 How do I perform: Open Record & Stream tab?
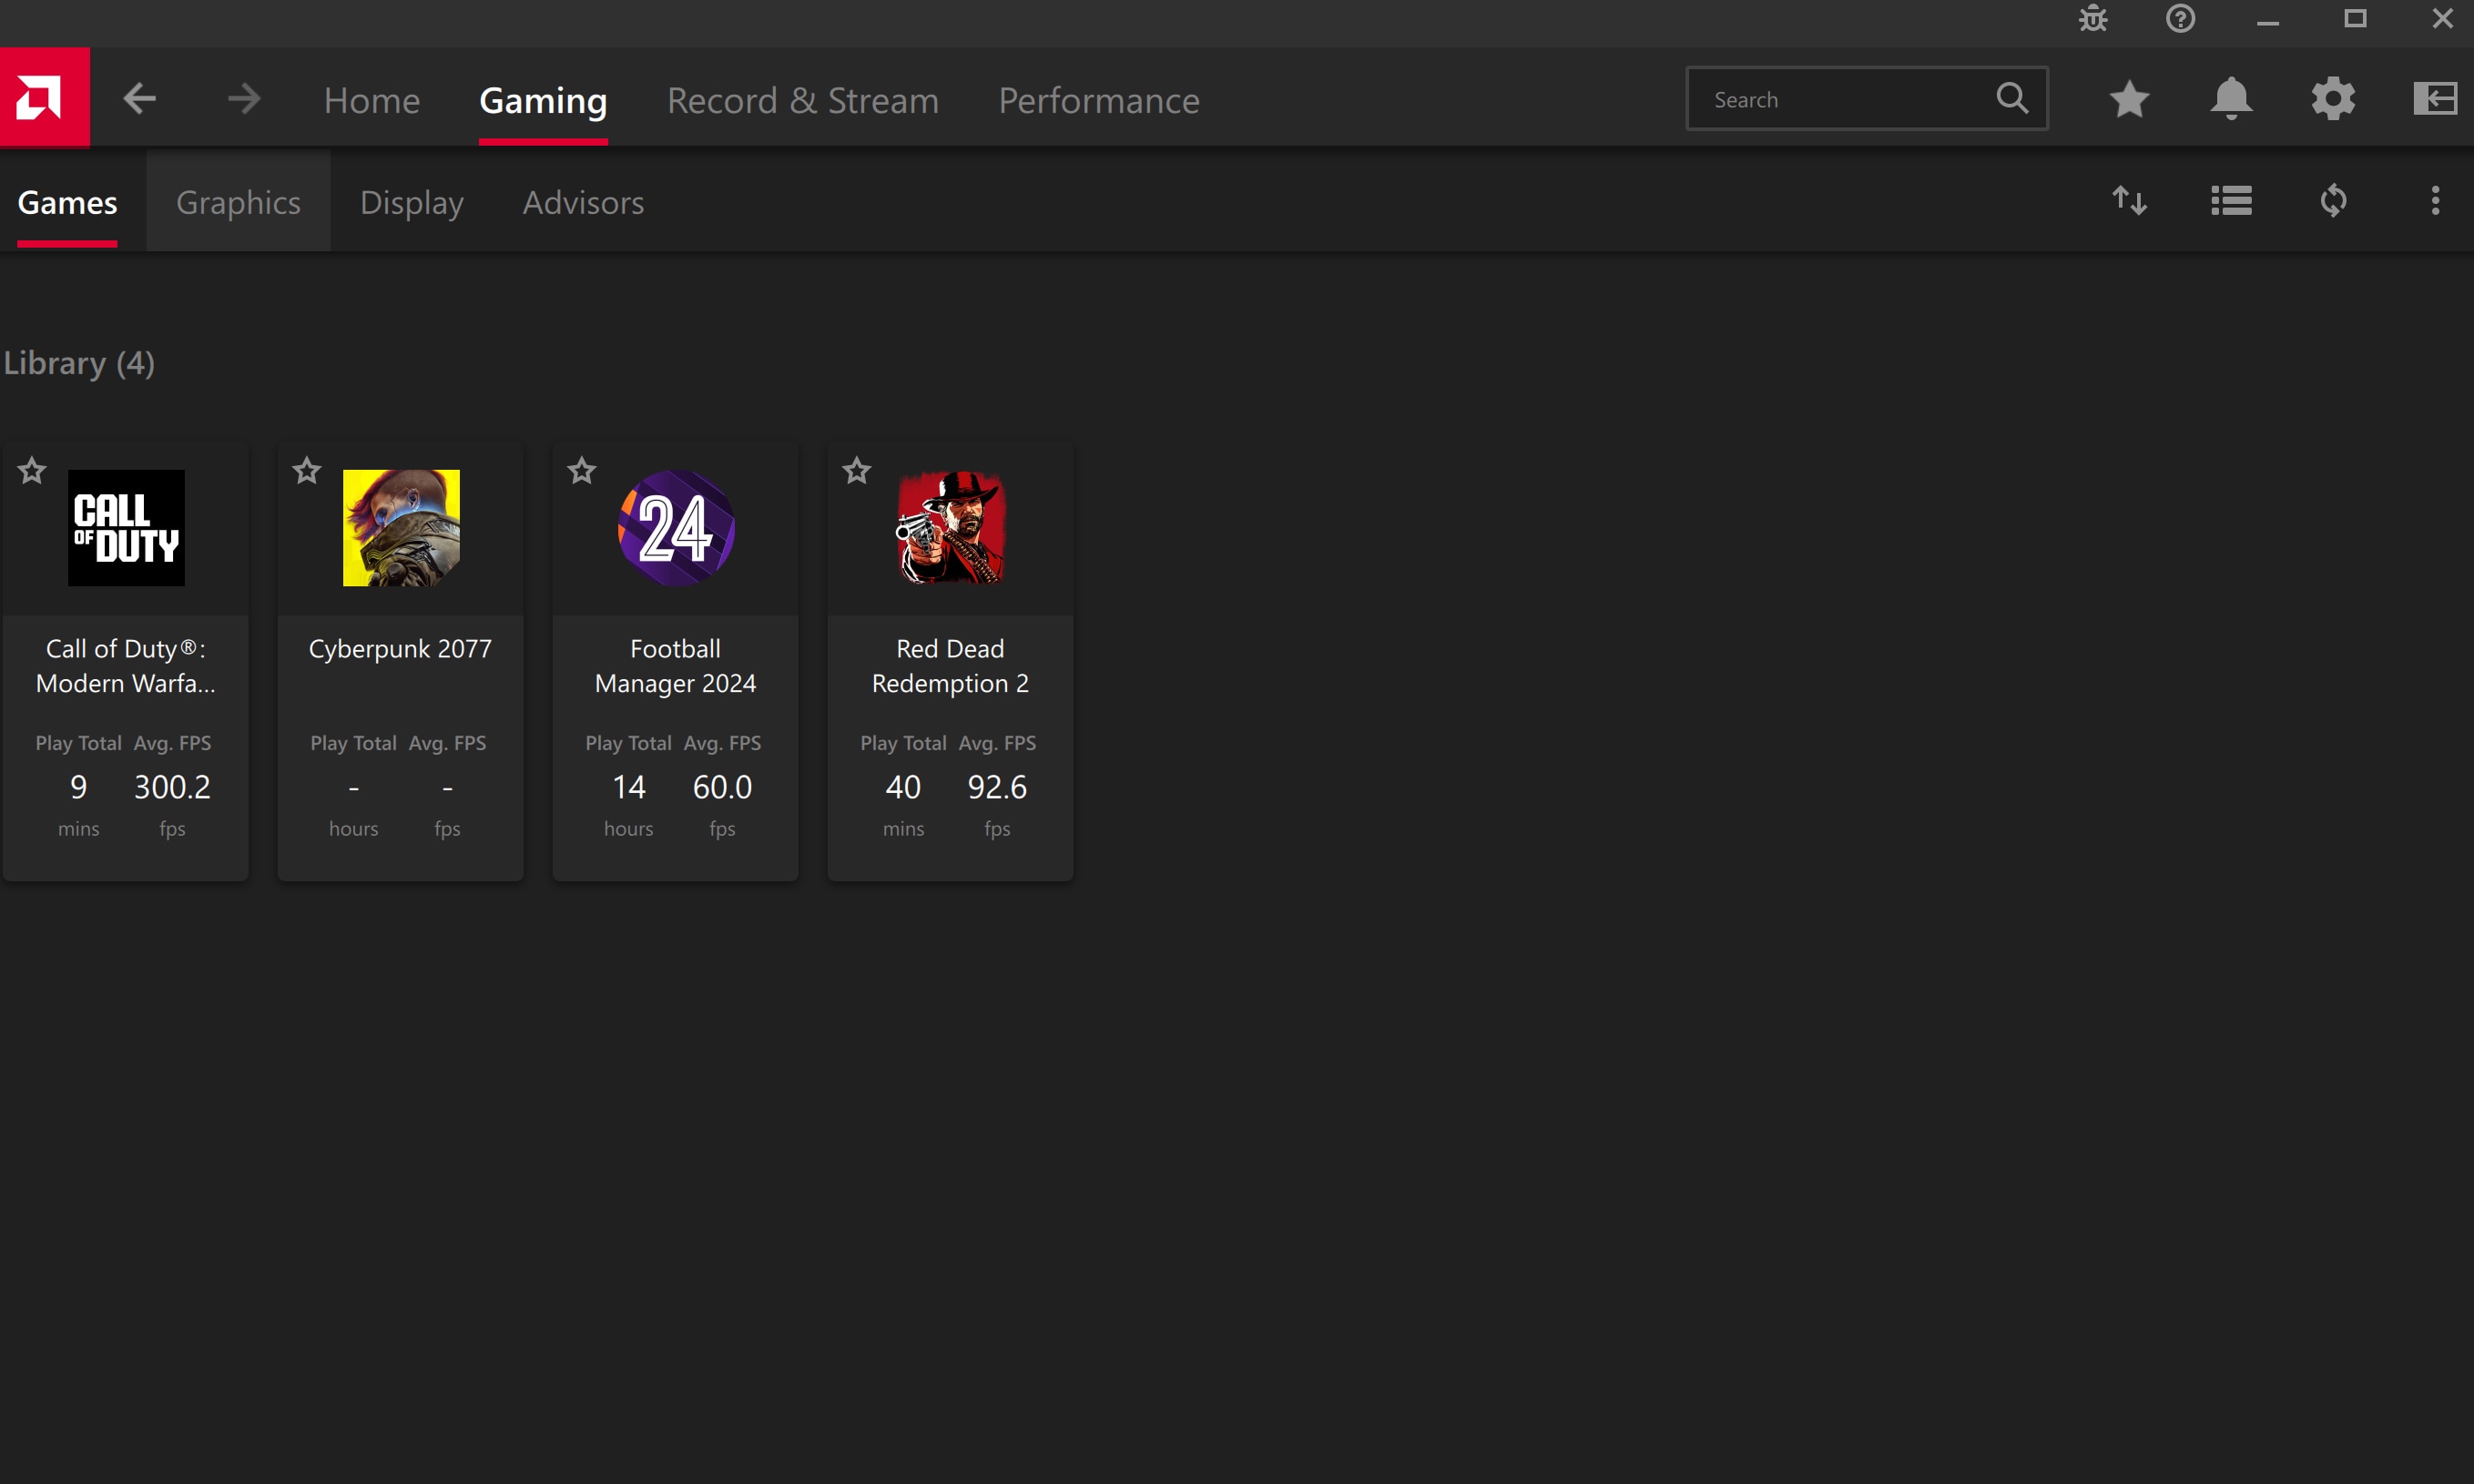click(x=803, y=100)
